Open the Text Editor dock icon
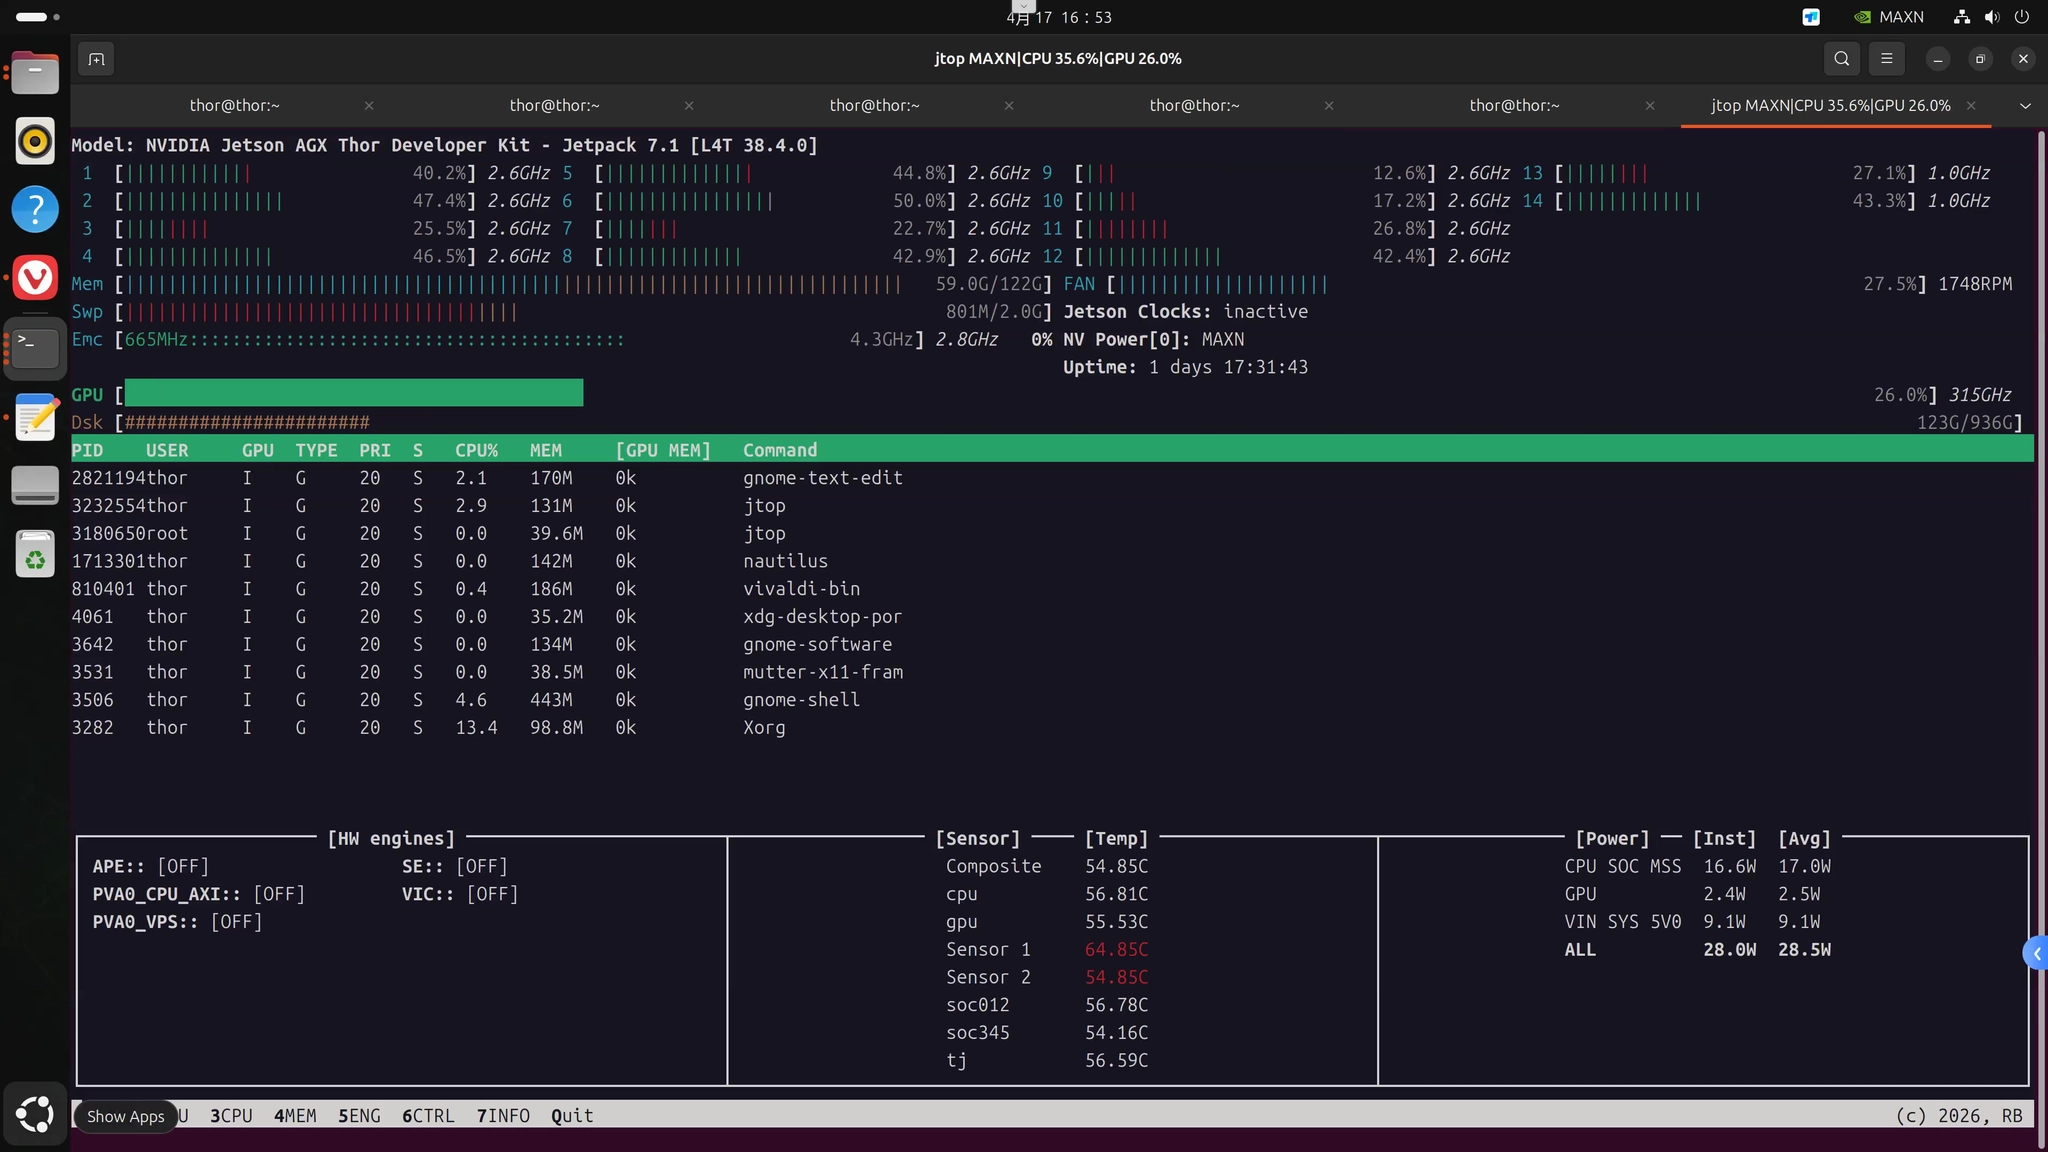Image resolution: width=2048 pixels, height=1152 pixels. [x=35, y=417]
